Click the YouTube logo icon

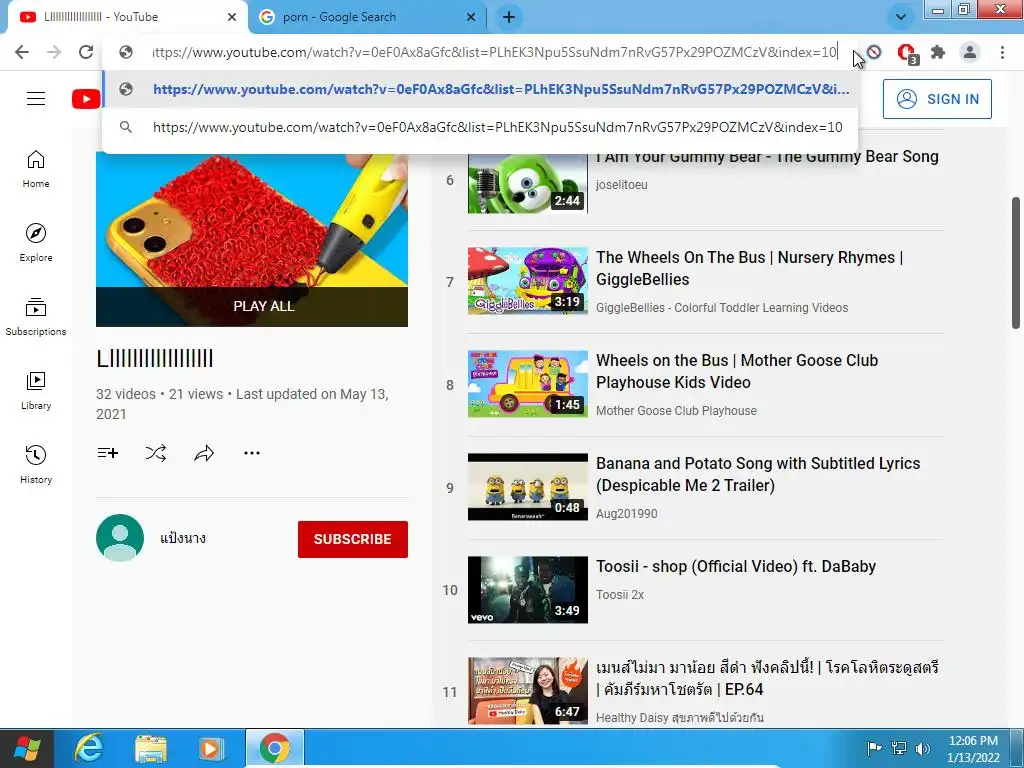[86, 99]
